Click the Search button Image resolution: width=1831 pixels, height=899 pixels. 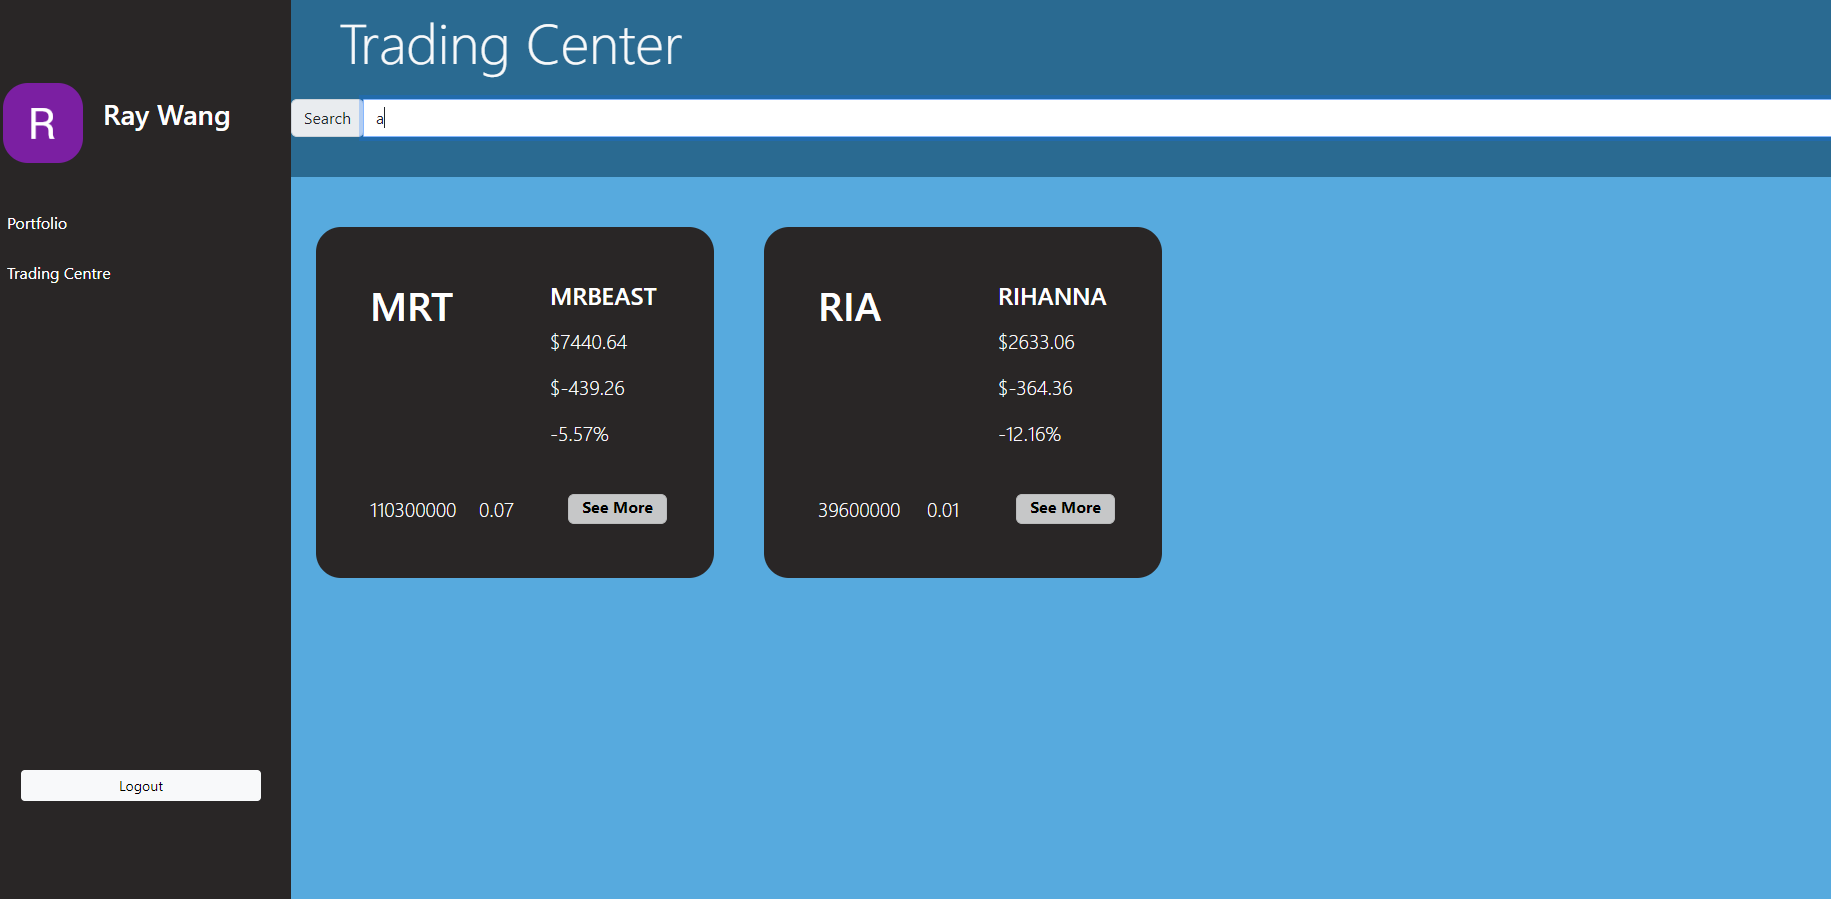[327, 118]
